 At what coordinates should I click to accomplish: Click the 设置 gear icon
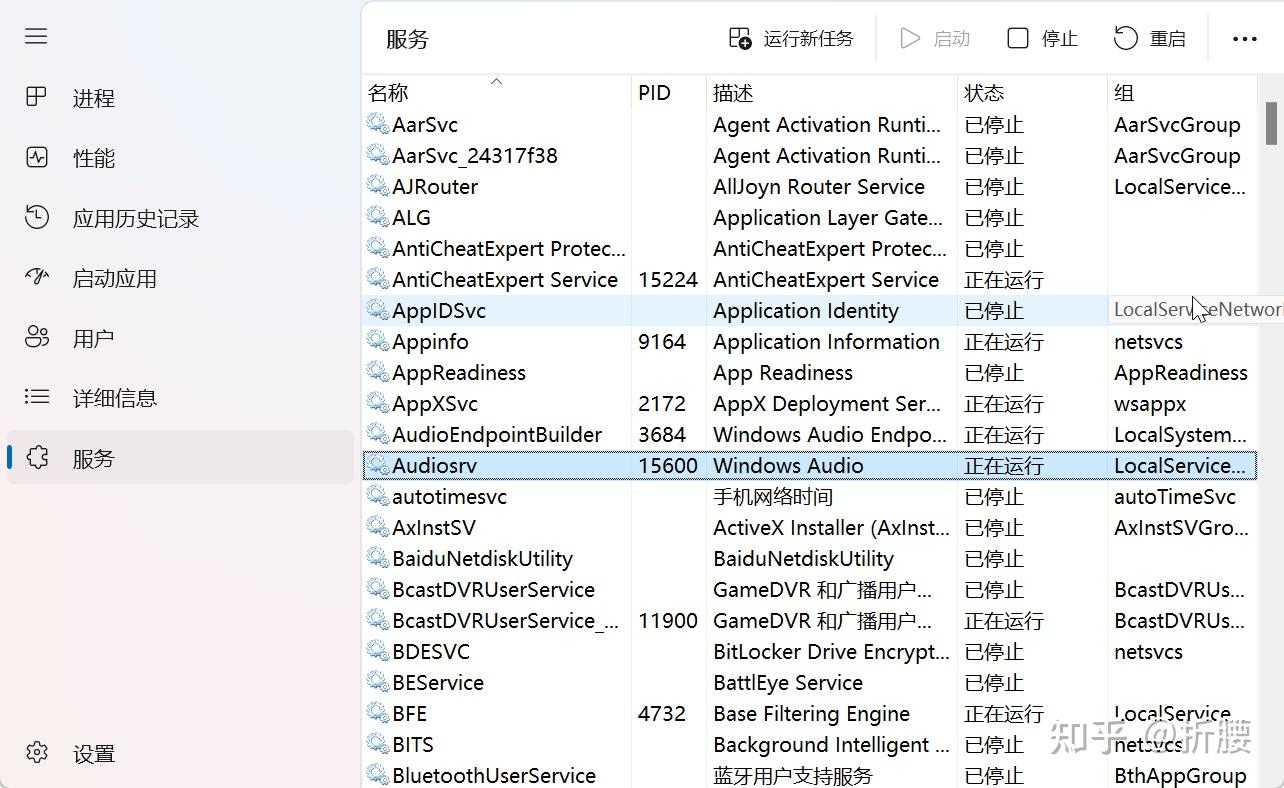click(x=36, y=752)
